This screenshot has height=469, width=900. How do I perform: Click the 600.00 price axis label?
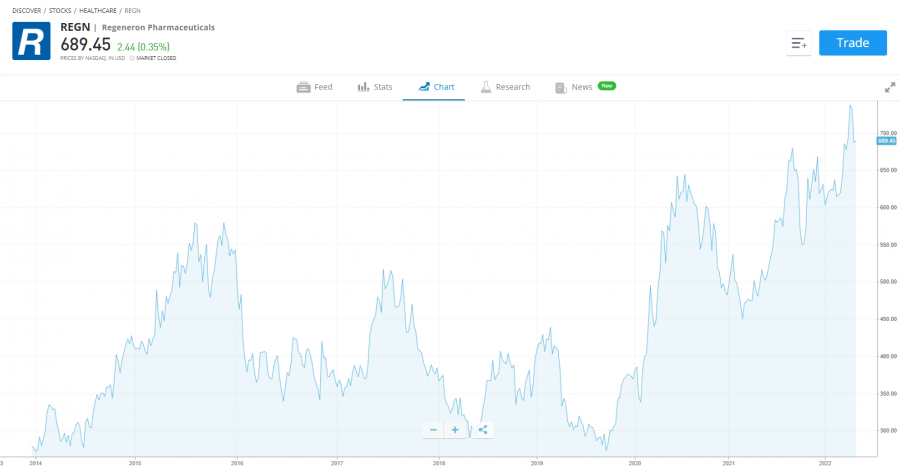tap(888, 208)
